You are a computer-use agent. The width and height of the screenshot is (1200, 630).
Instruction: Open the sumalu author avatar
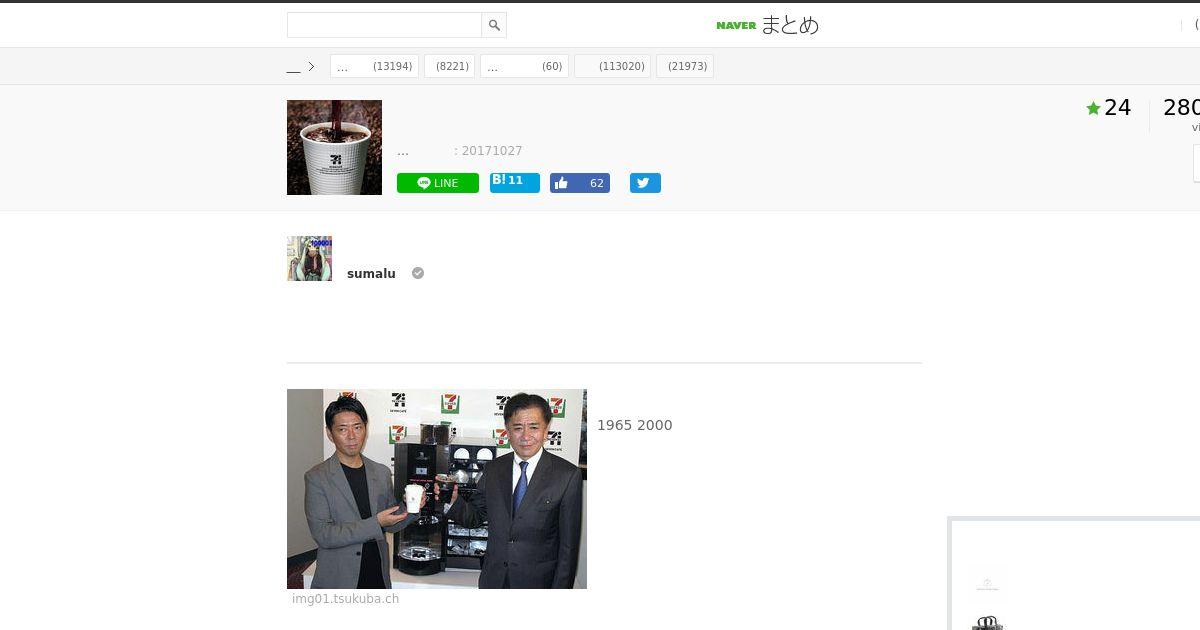coord(309,258)
